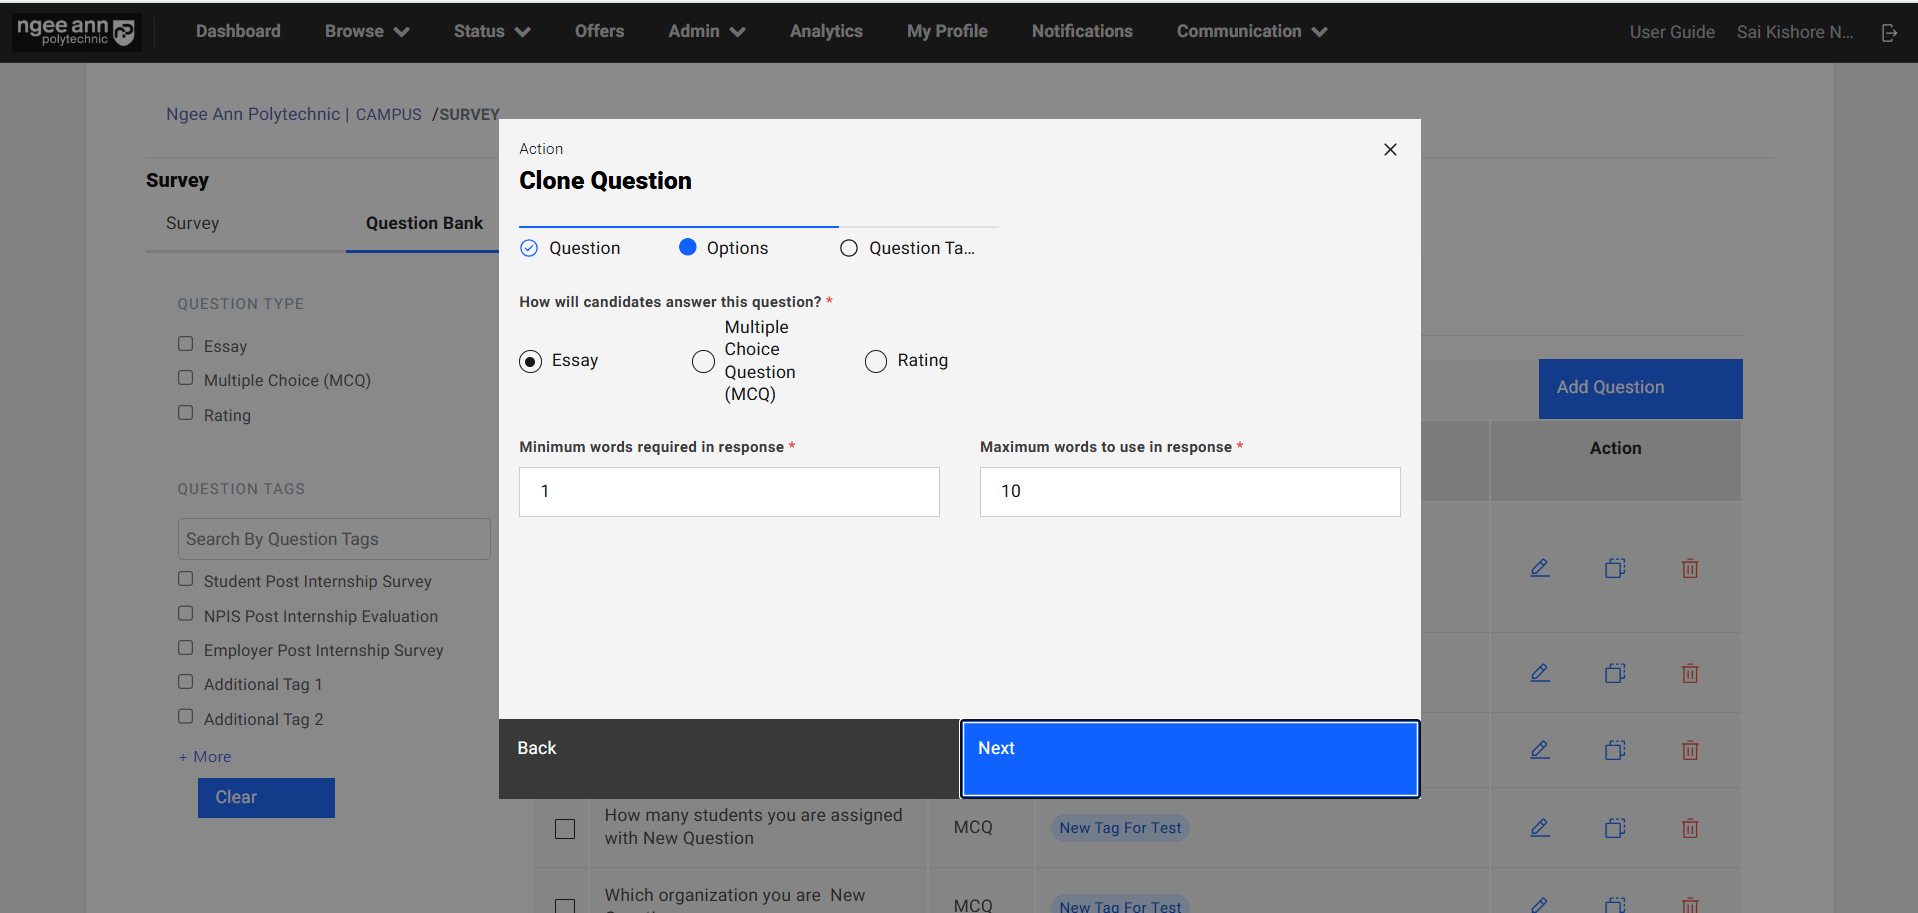Switch to the Survey tab
The width and height of the screenshot is (1918, 913).
coord(192,223)
